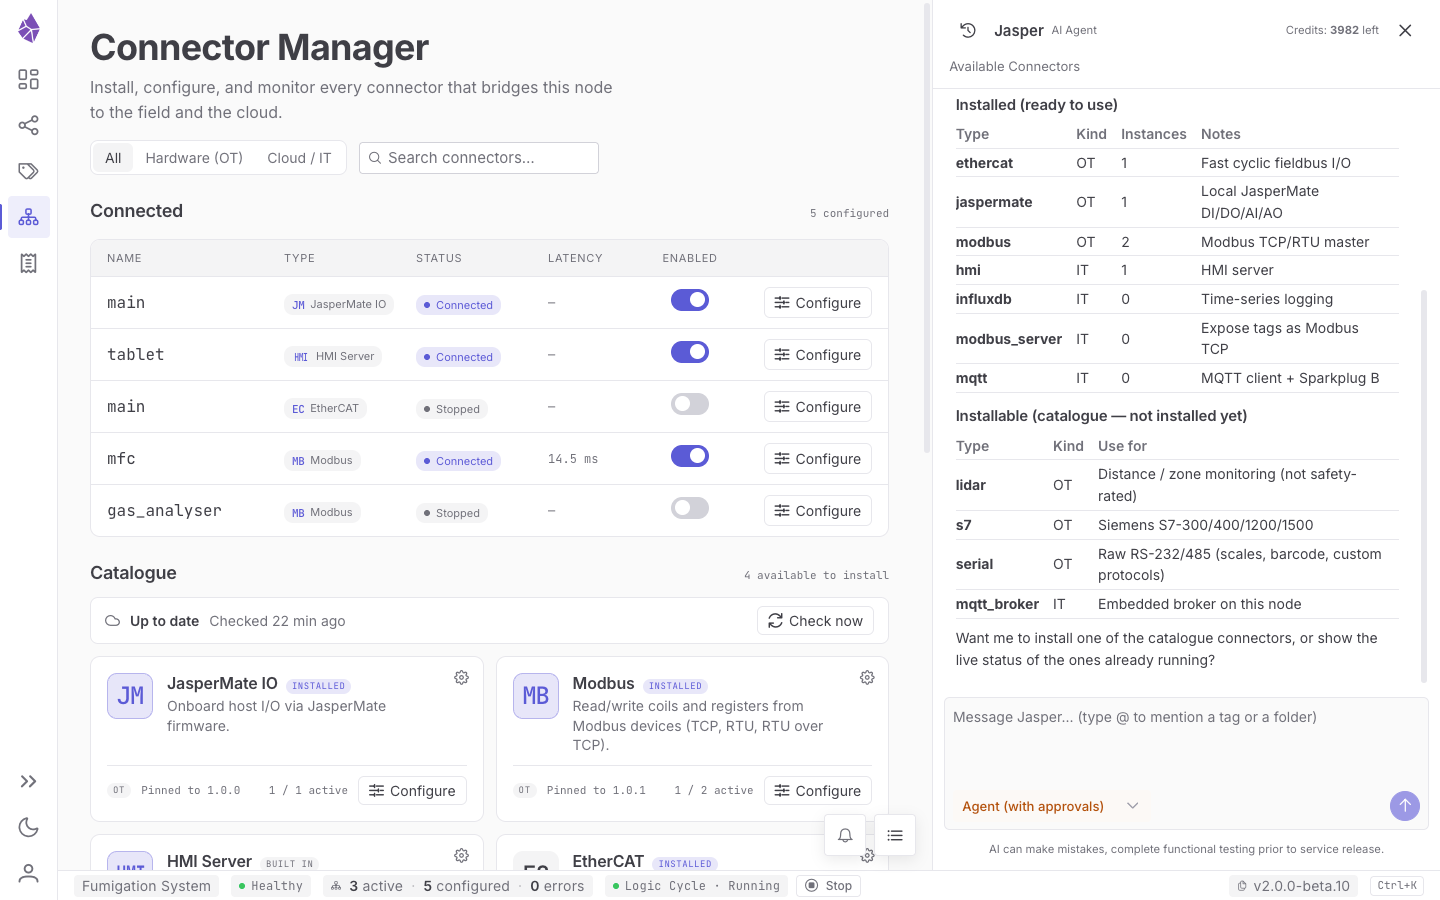Configure the tablet connector
This screenshot has height=900, width=1440.
[818, 355]
